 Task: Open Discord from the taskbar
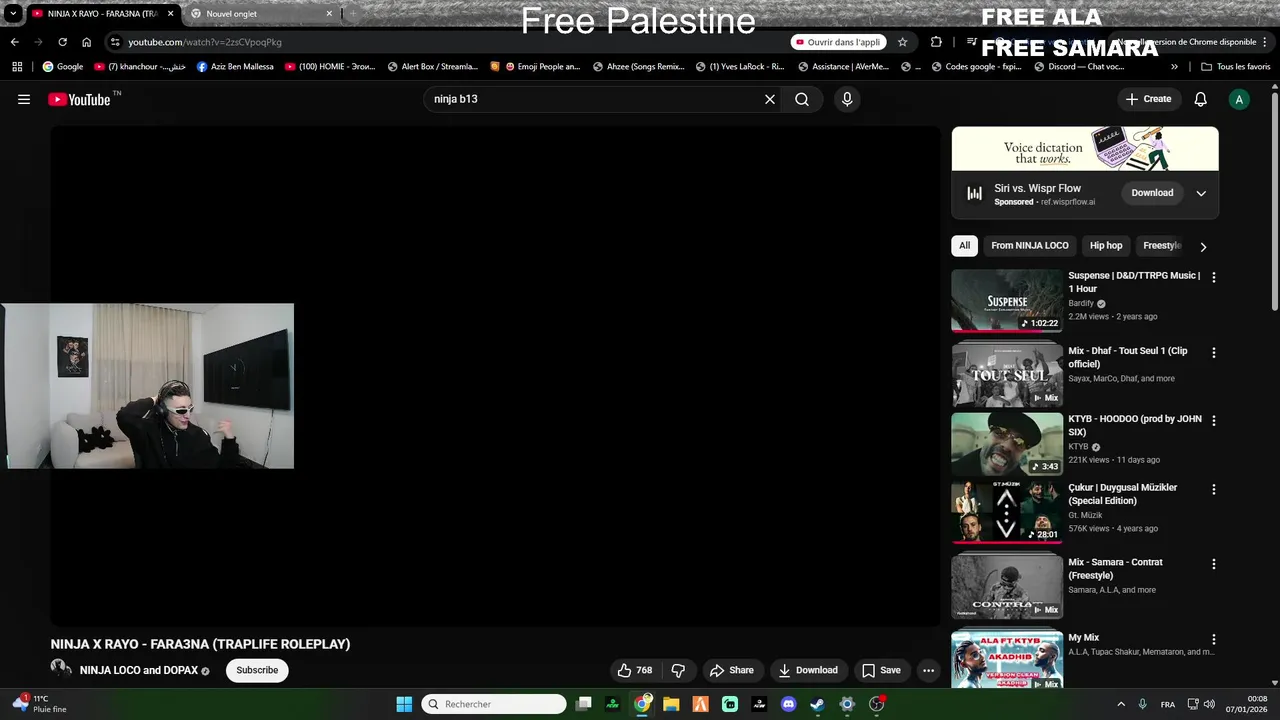coord(788,704)
